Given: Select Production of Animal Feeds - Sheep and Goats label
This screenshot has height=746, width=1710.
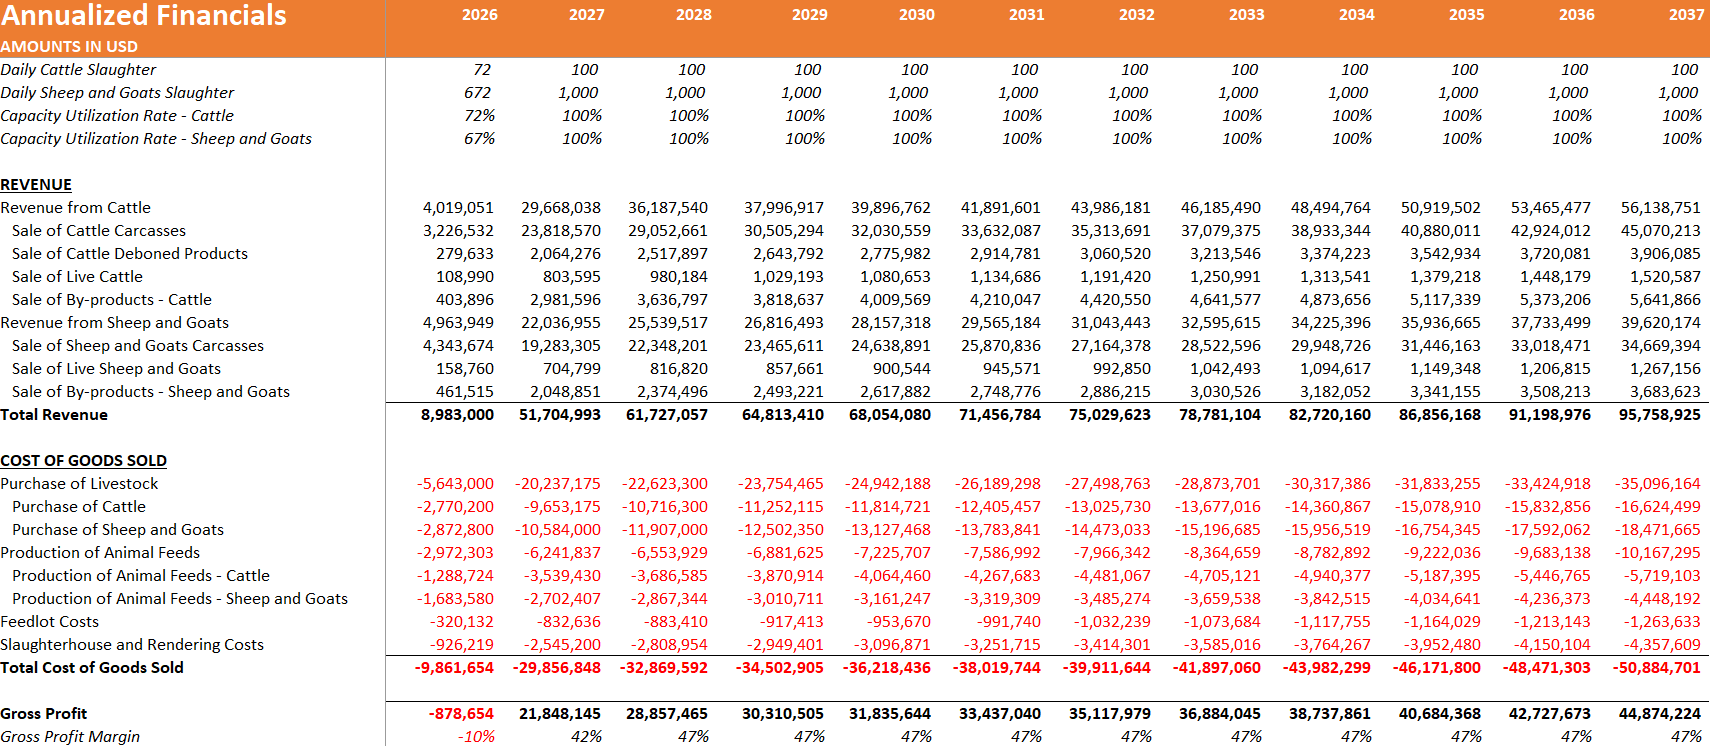Looking at the screenshot, I should (x=180, y=598).
